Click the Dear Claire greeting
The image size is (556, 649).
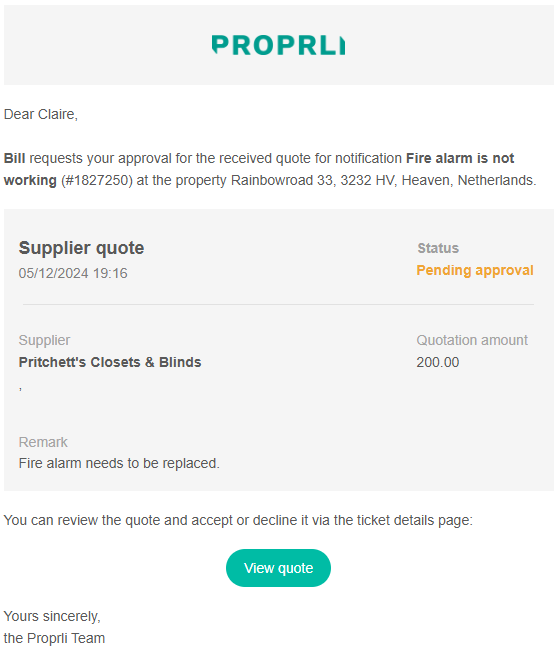pyautogui.click(x=41, y=114)
